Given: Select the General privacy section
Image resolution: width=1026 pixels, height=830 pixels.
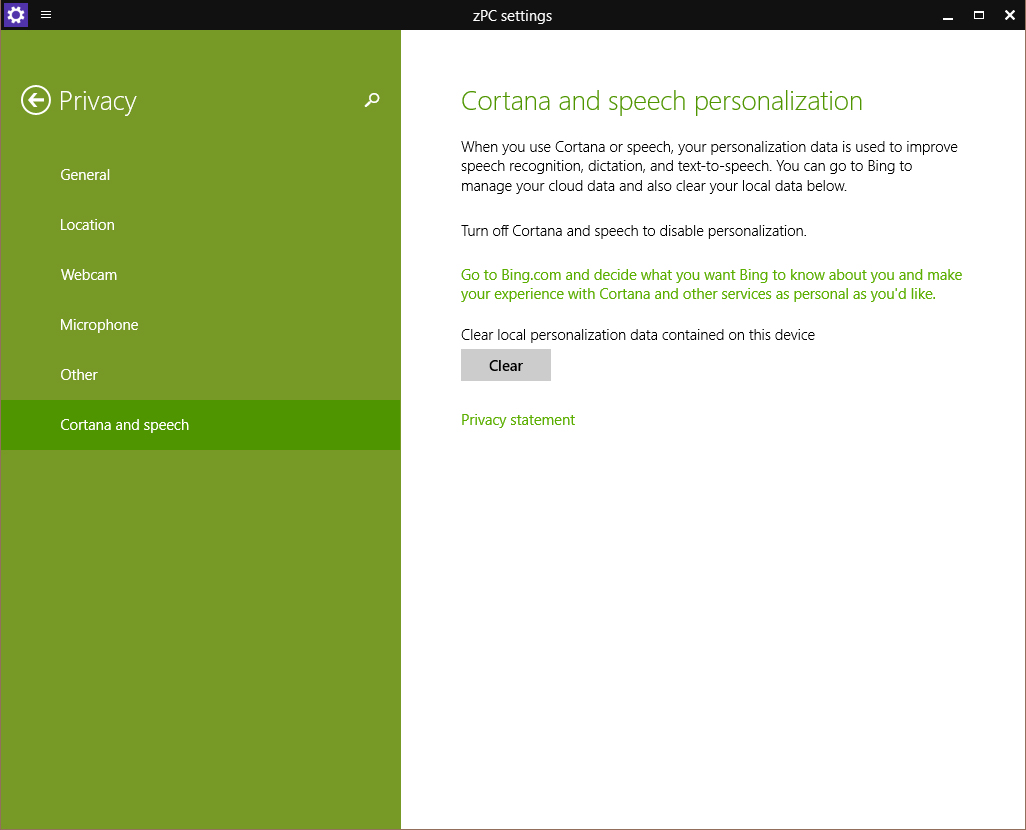Looking at the screenshot, I should [200, 175].
